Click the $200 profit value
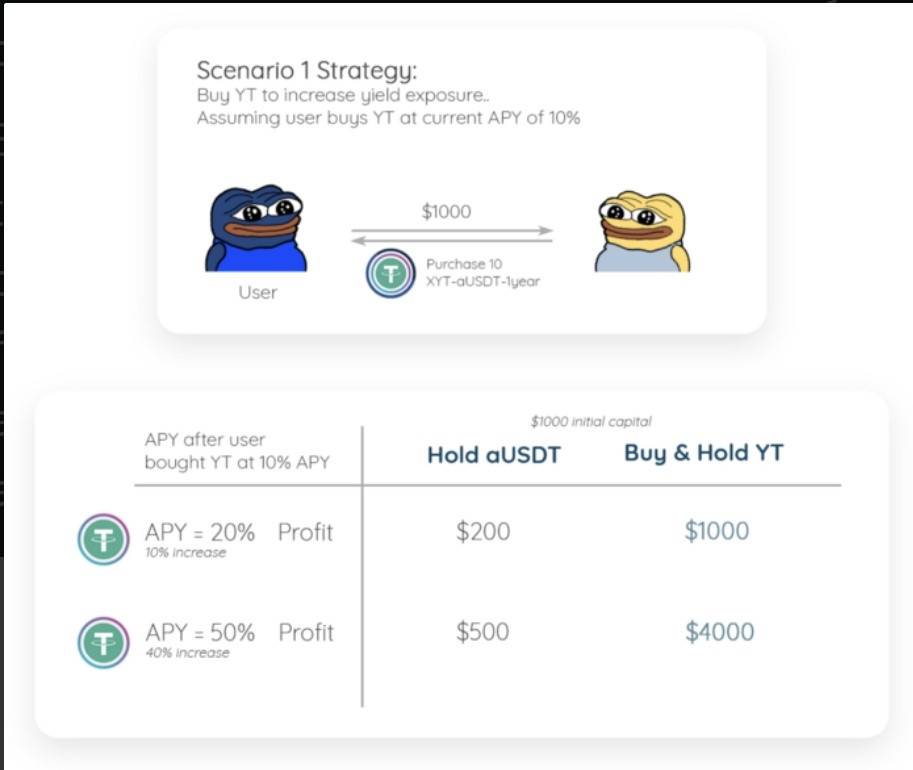The width and height of the screenshot is (913, 770). click(x=483, y=532)
